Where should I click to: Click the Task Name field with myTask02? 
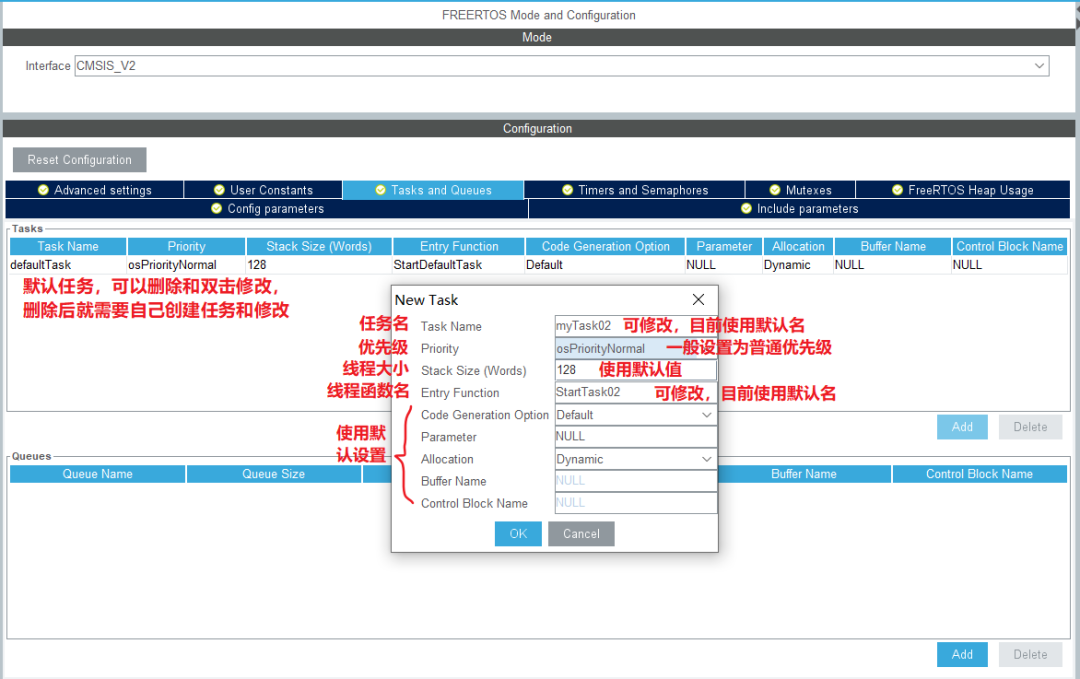tap(636, 326)
